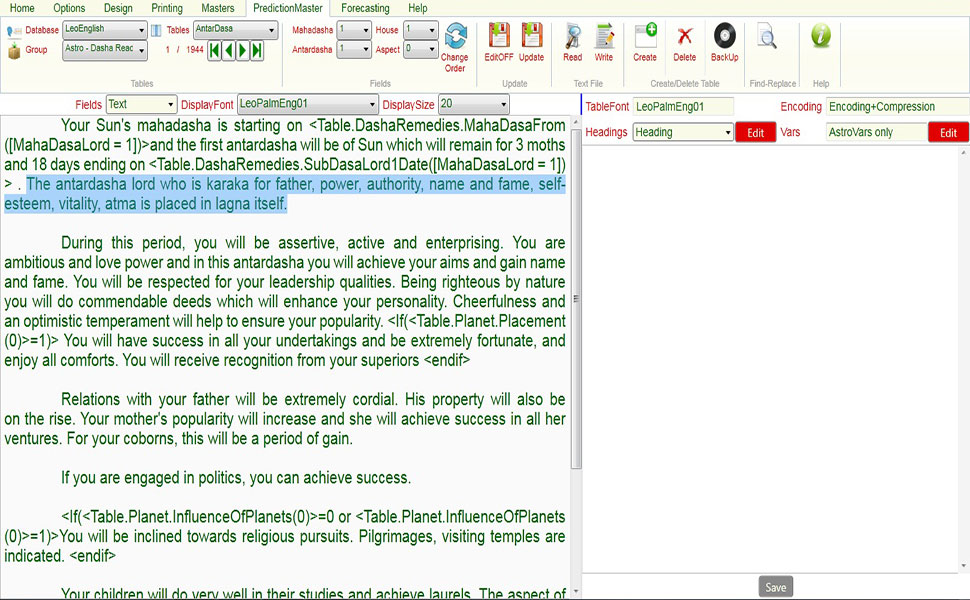The width and height of the screenshot is (970, 600).
Task: Click the Delete table icon
Action: pyautogui.click(x=684, y=36)
